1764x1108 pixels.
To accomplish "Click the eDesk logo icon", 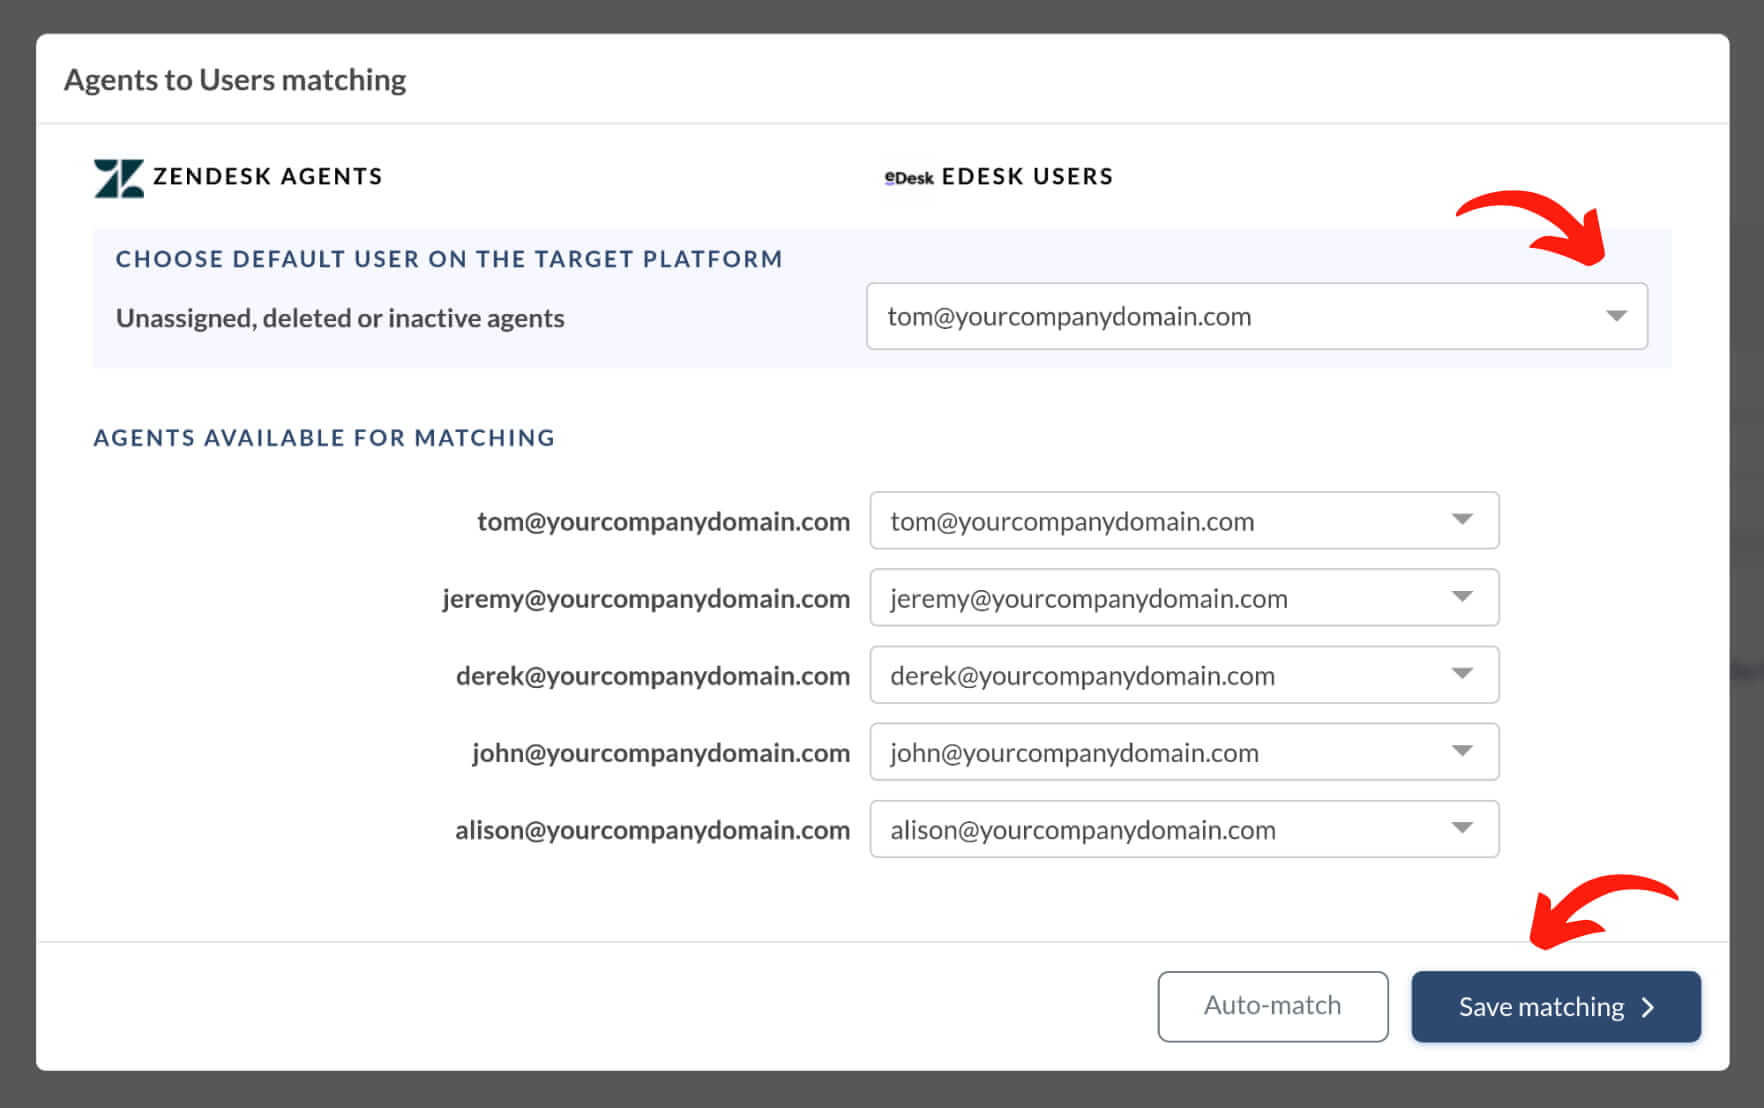I will [x=909, y=178].
